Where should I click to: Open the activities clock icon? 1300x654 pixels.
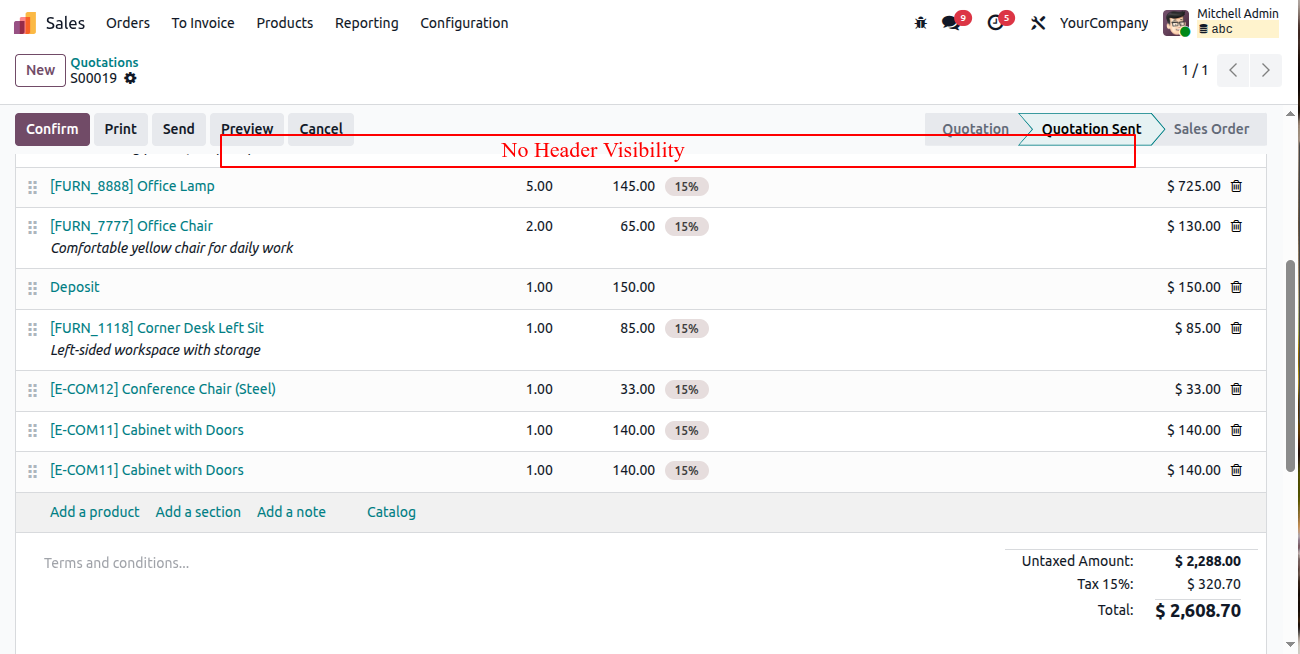click(x=995, y=22)
